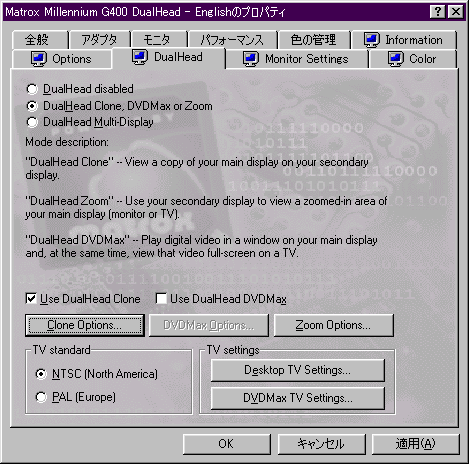This screenshot has width=469, height=464.
Task: Click the "Mode description:" label
Action: 67,142
